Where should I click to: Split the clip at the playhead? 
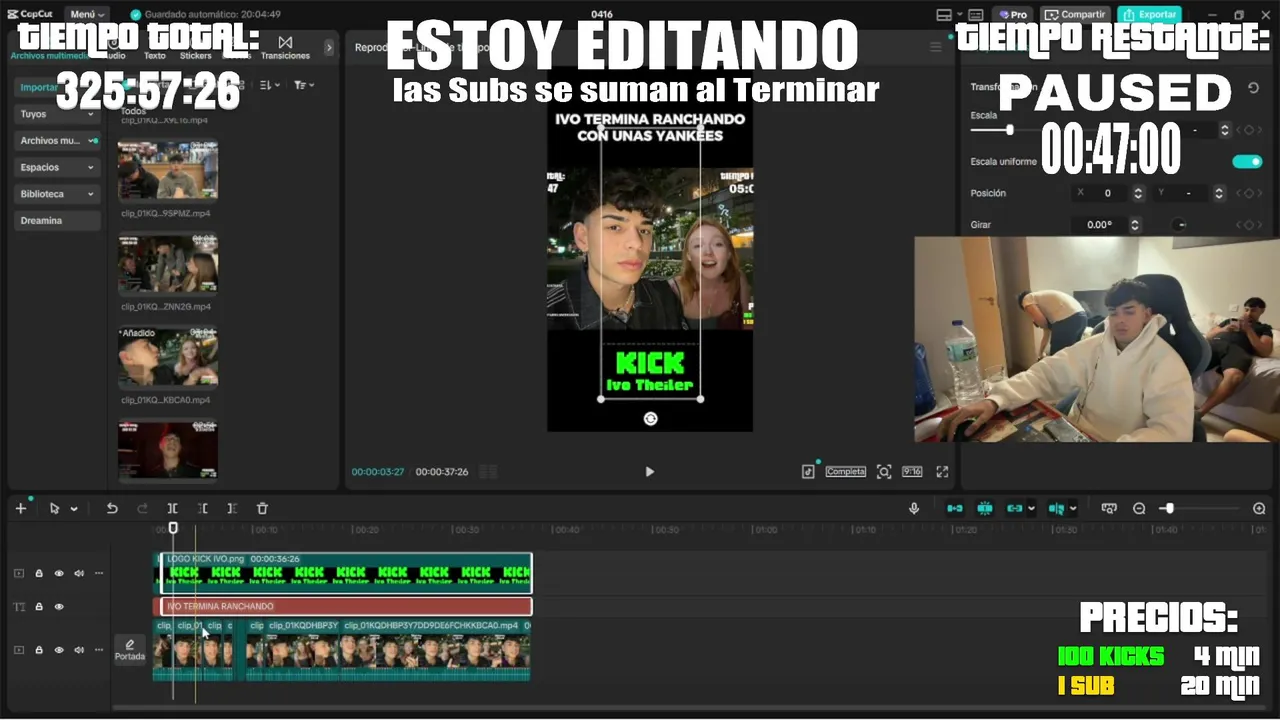click(x=172, y=508)
